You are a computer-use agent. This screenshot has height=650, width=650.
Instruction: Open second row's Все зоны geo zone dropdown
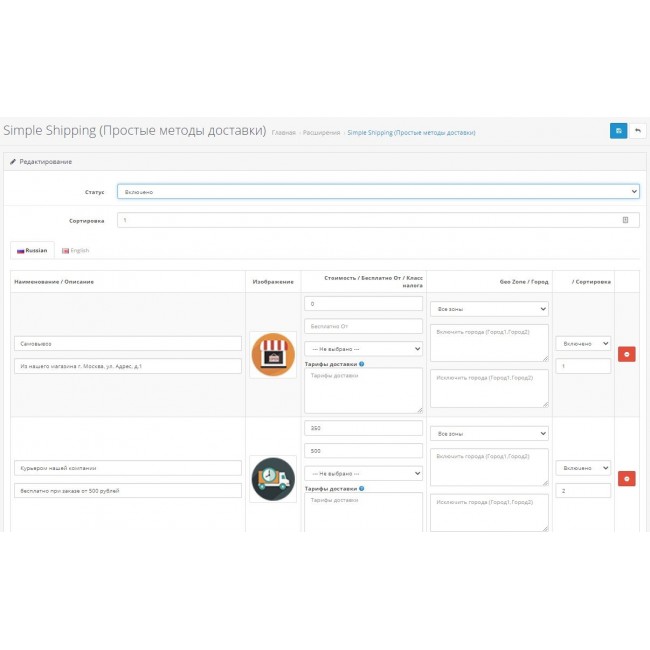pos(489,434)
